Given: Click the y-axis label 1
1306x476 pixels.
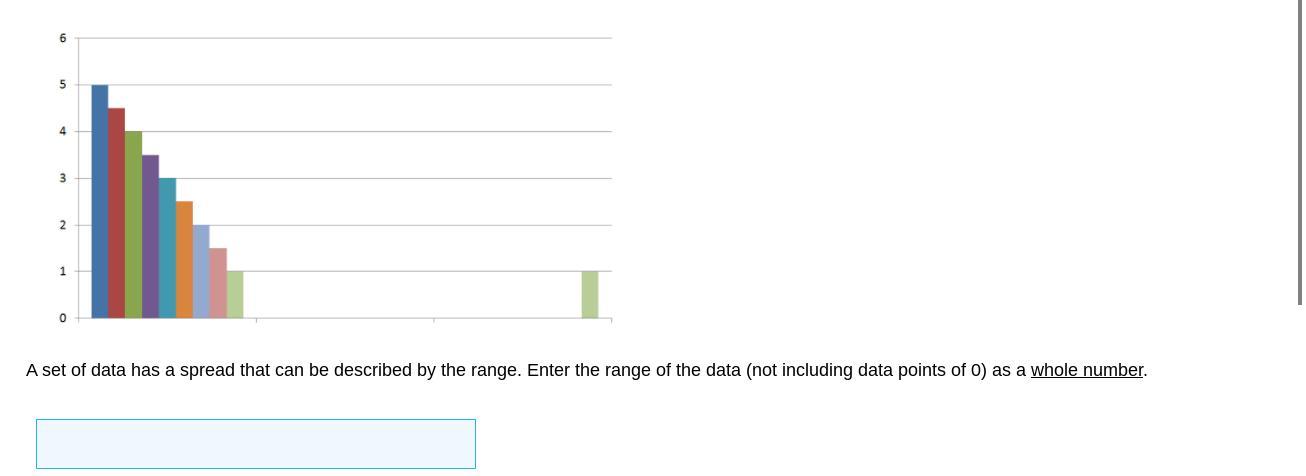Looking at the screenshot, I should point(62,271).
